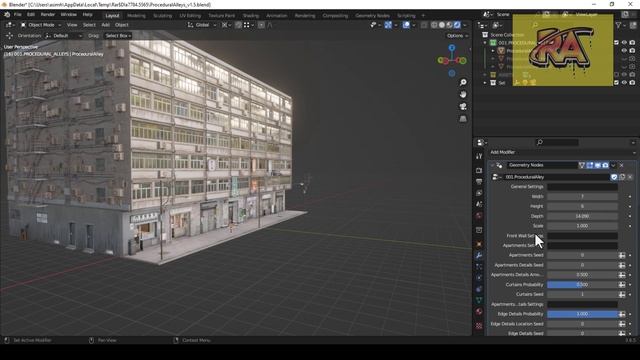640x360 pixels.
Task: Toggle X-ray mode in viewport header
Action: (x=424, y=25)
